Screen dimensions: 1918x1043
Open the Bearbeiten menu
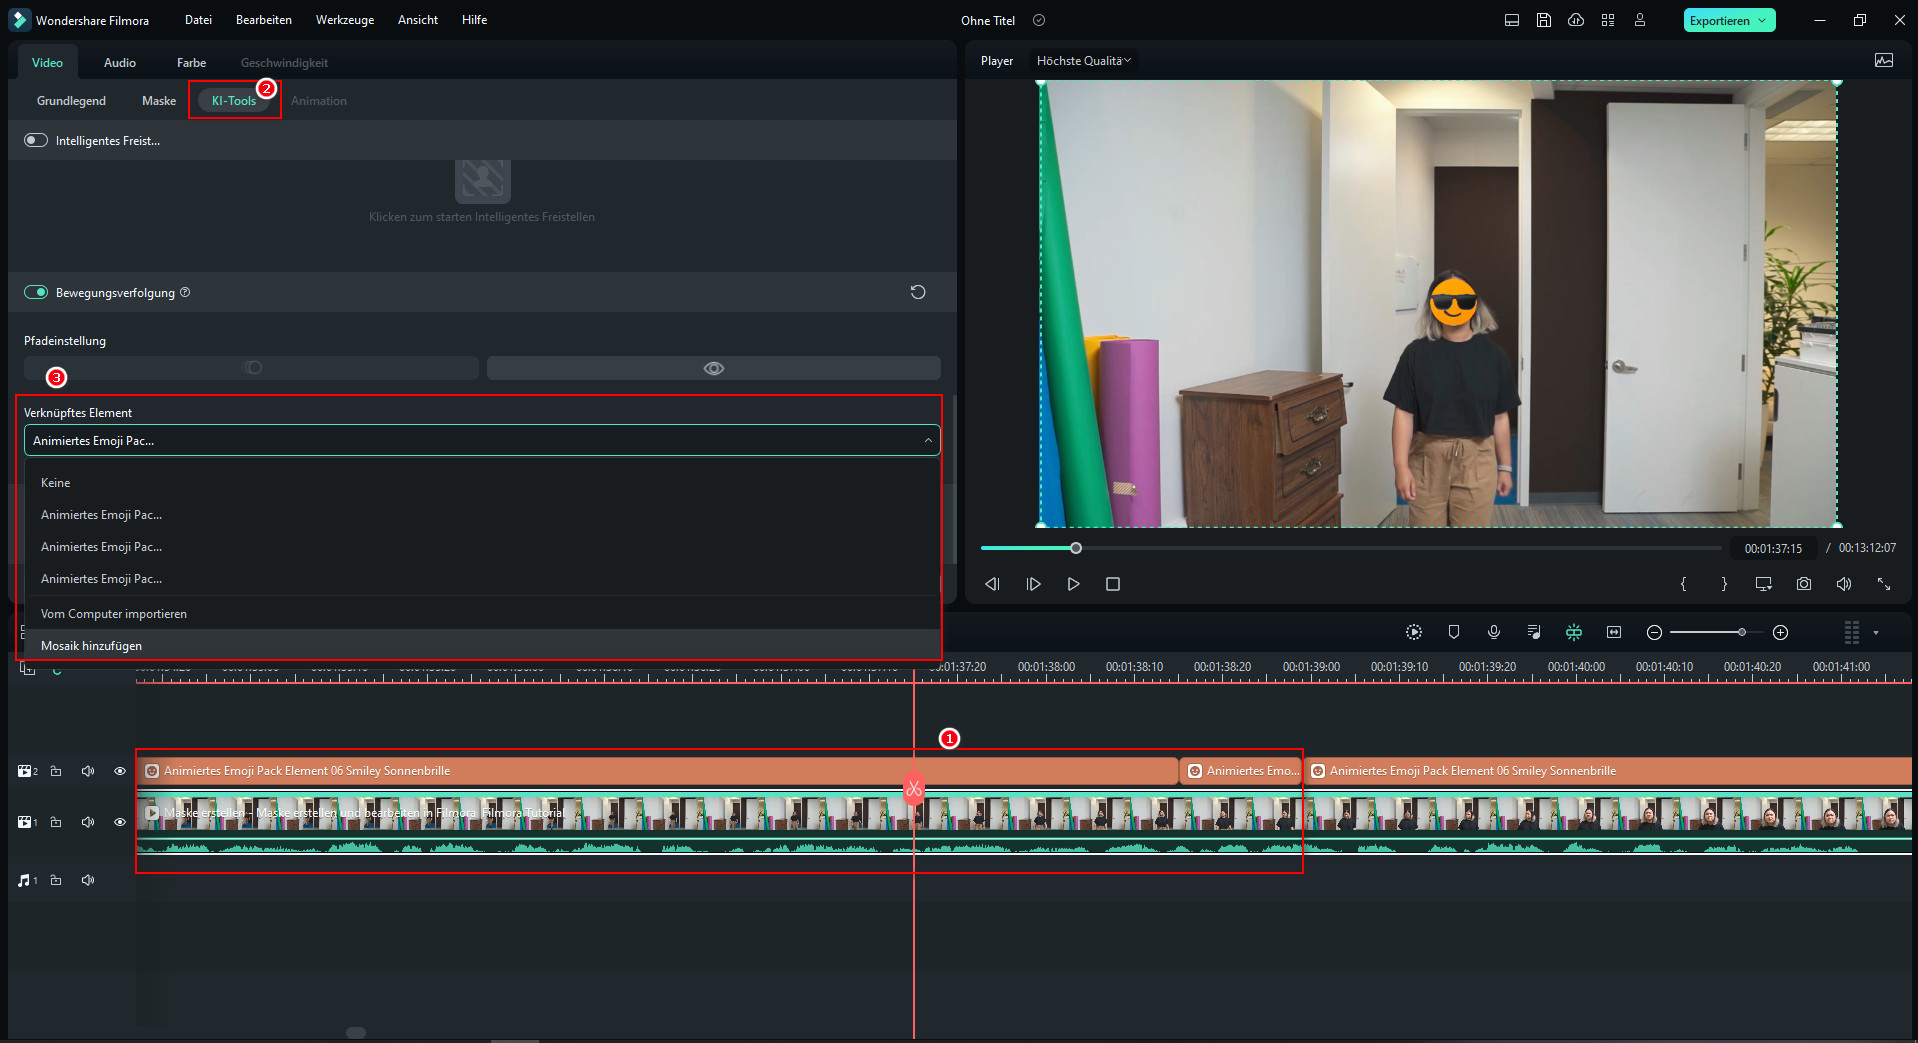[264, 20]
